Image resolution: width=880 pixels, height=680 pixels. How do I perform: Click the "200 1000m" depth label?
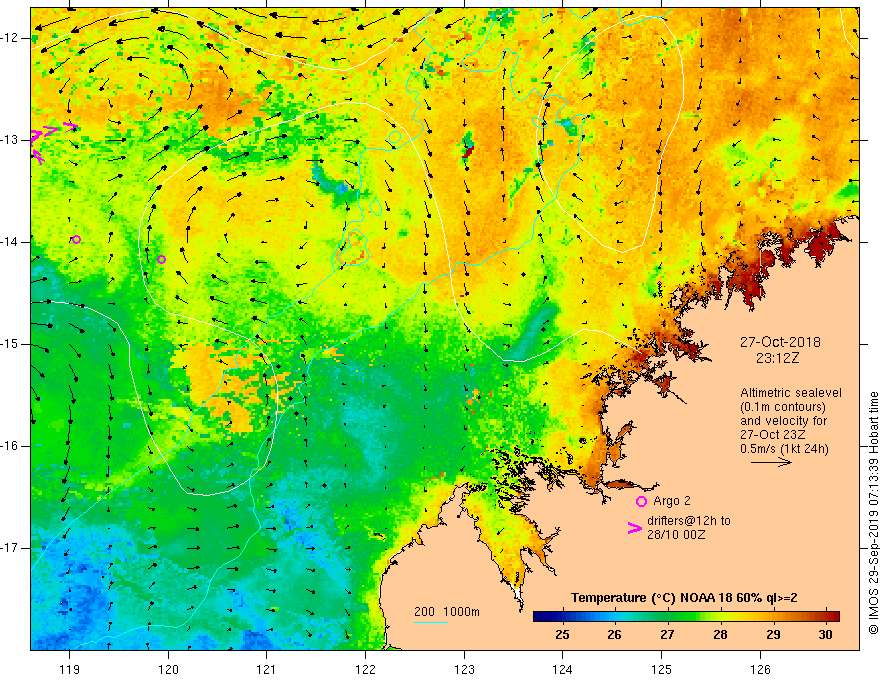[447, 612]
